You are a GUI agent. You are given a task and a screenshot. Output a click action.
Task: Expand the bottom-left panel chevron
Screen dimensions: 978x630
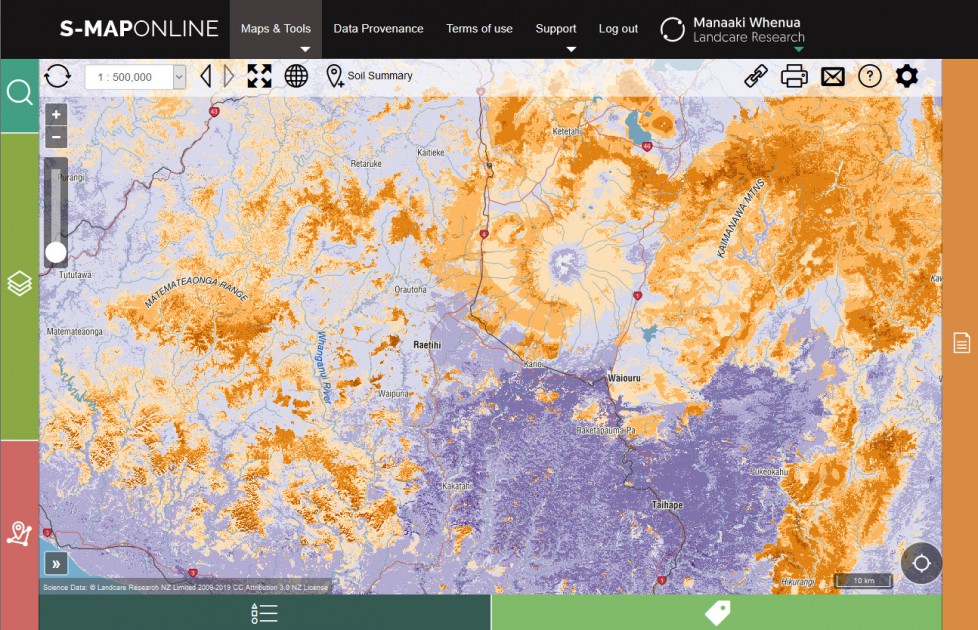coord(58,563)
